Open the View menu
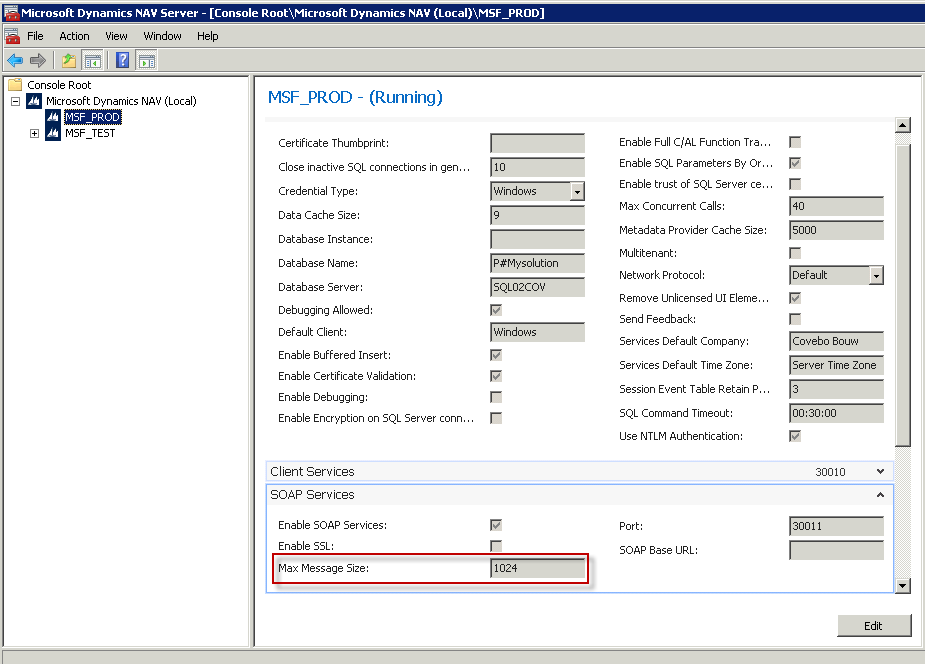 coord(116,36)
